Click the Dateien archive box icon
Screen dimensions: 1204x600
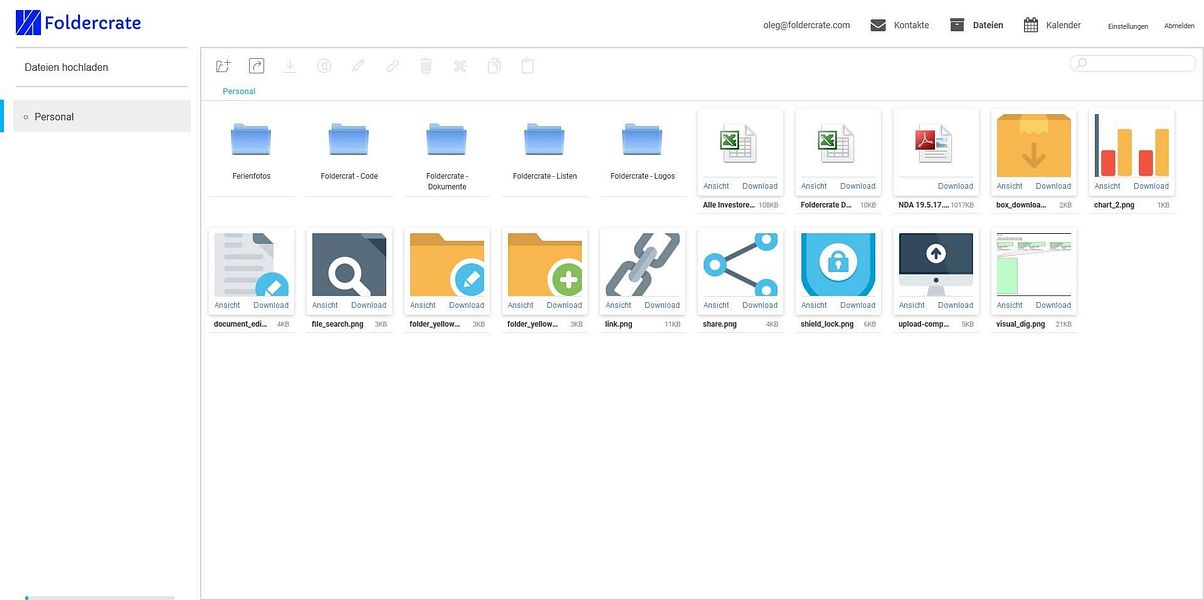957,25
